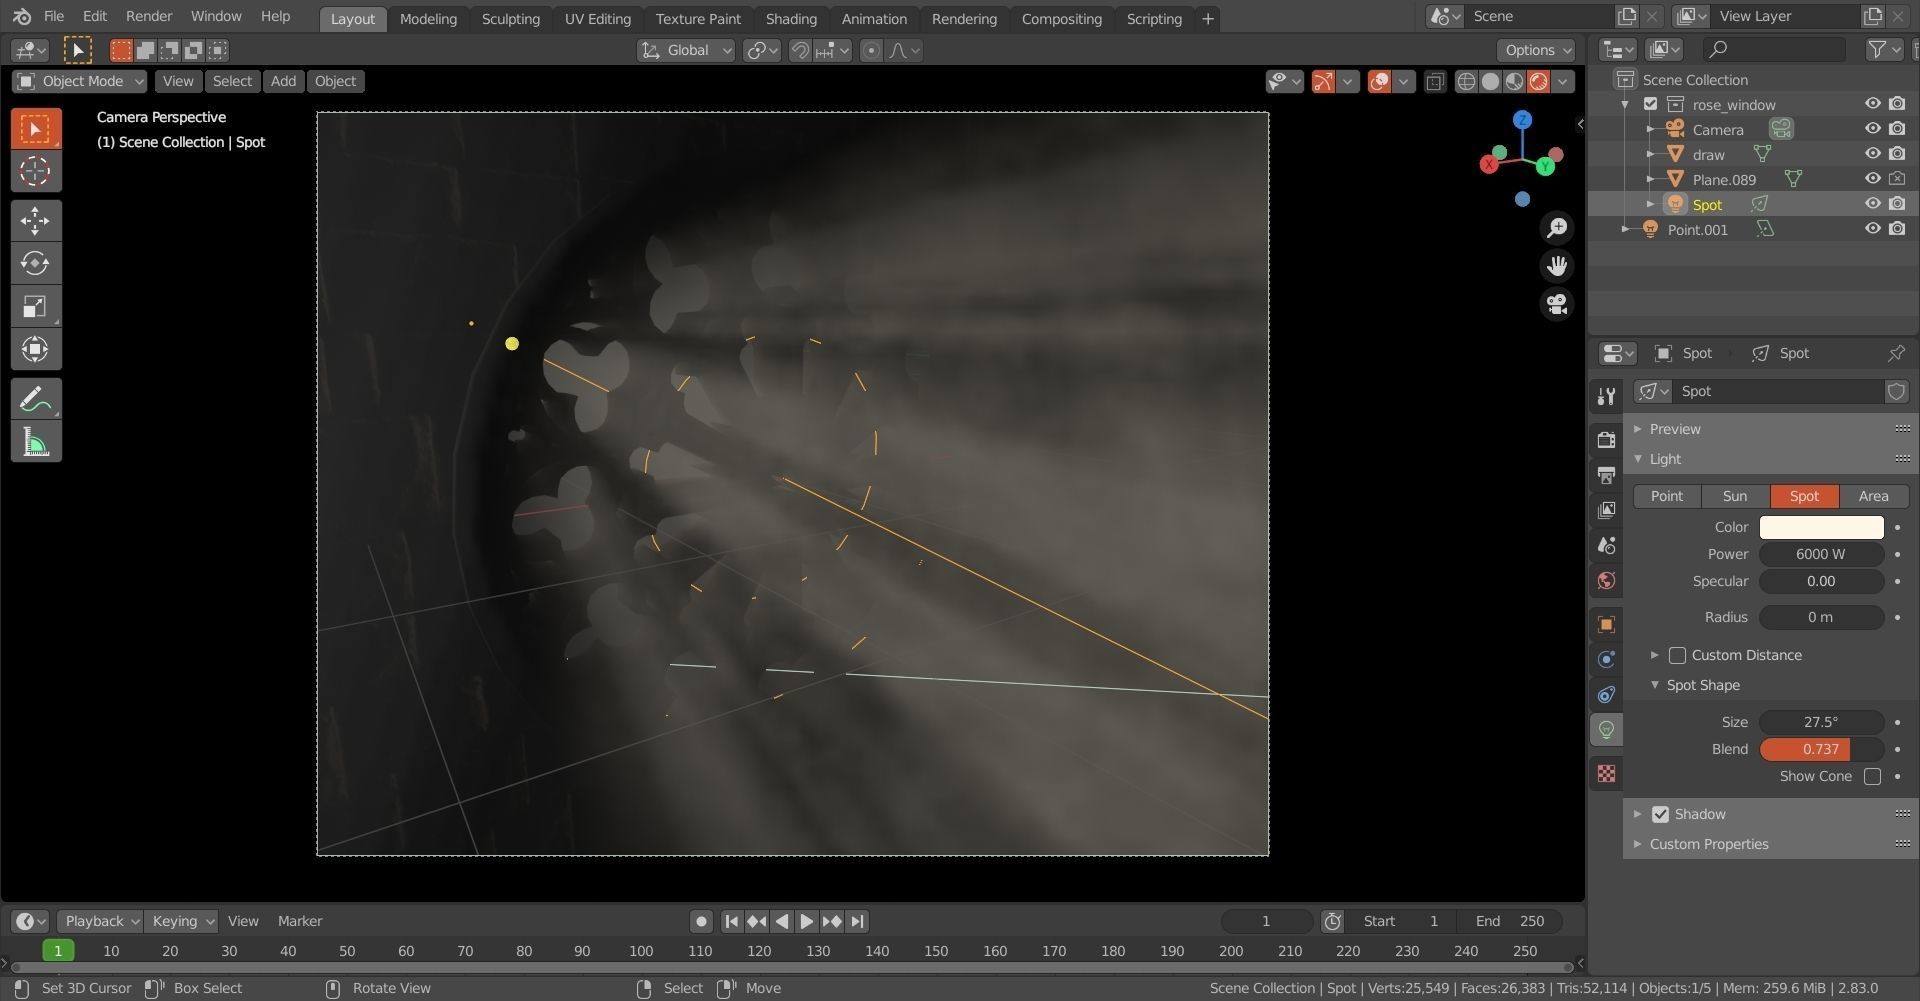Click the light Power value field
Image resolution: width=1920 pixels, height=1001 pixels.
point(1821,554)
